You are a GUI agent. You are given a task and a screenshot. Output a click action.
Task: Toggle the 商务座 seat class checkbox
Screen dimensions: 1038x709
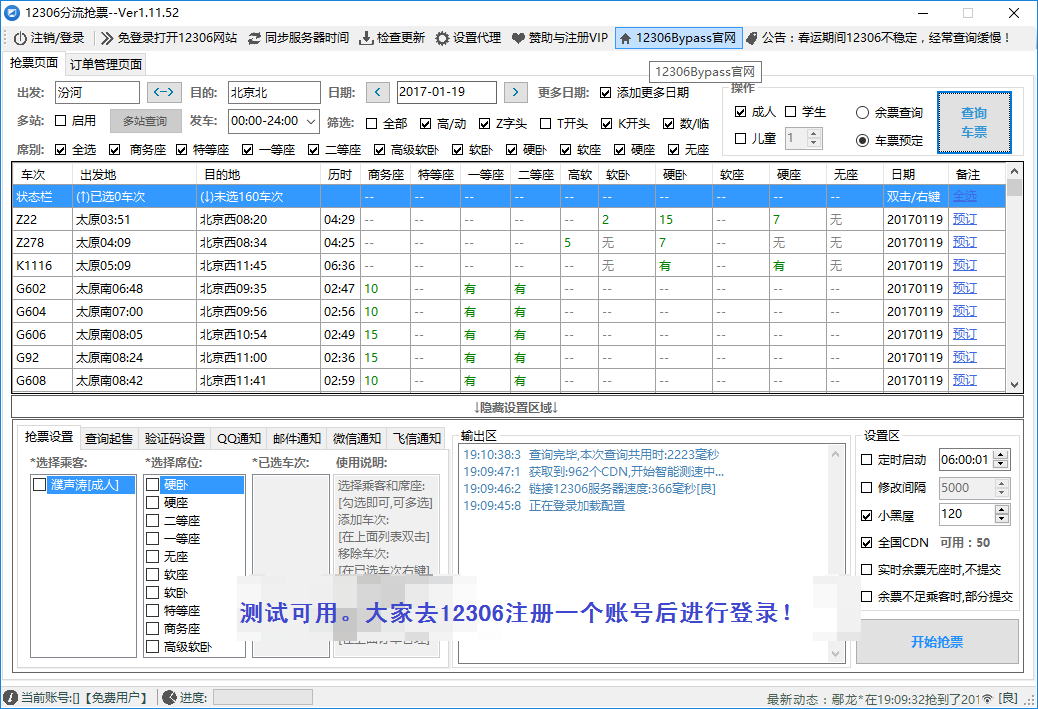[x=115, y=150]
